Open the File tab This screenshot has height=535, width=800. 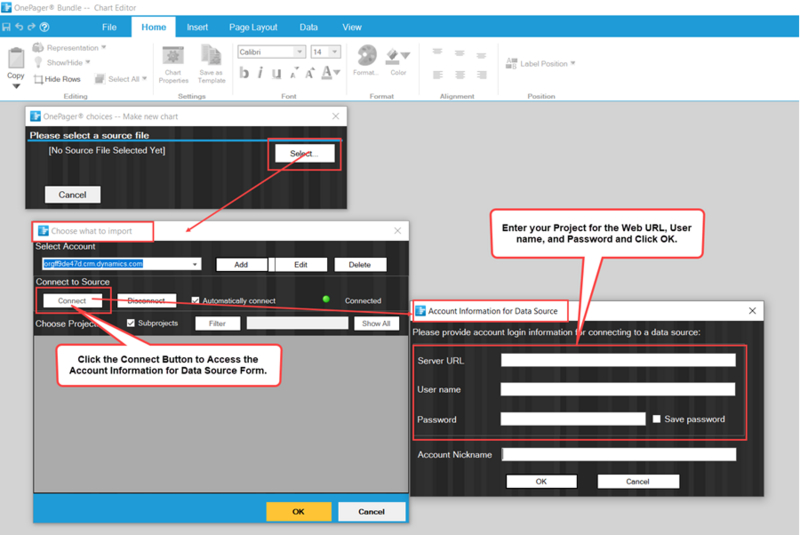[109, 27]
